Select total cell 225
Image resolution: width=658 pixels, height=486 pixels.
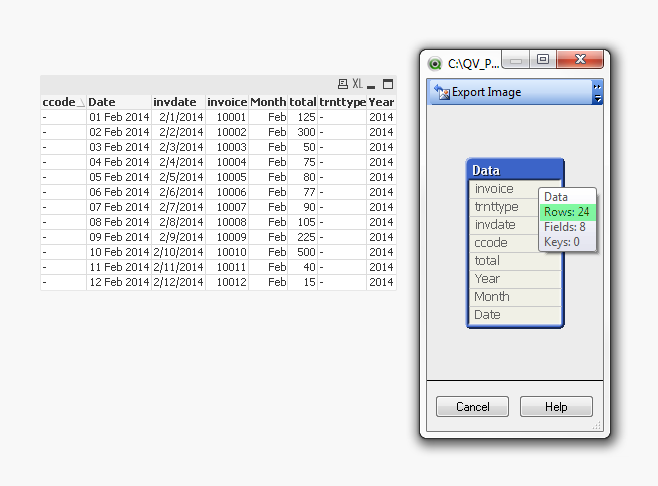point(303,237)
